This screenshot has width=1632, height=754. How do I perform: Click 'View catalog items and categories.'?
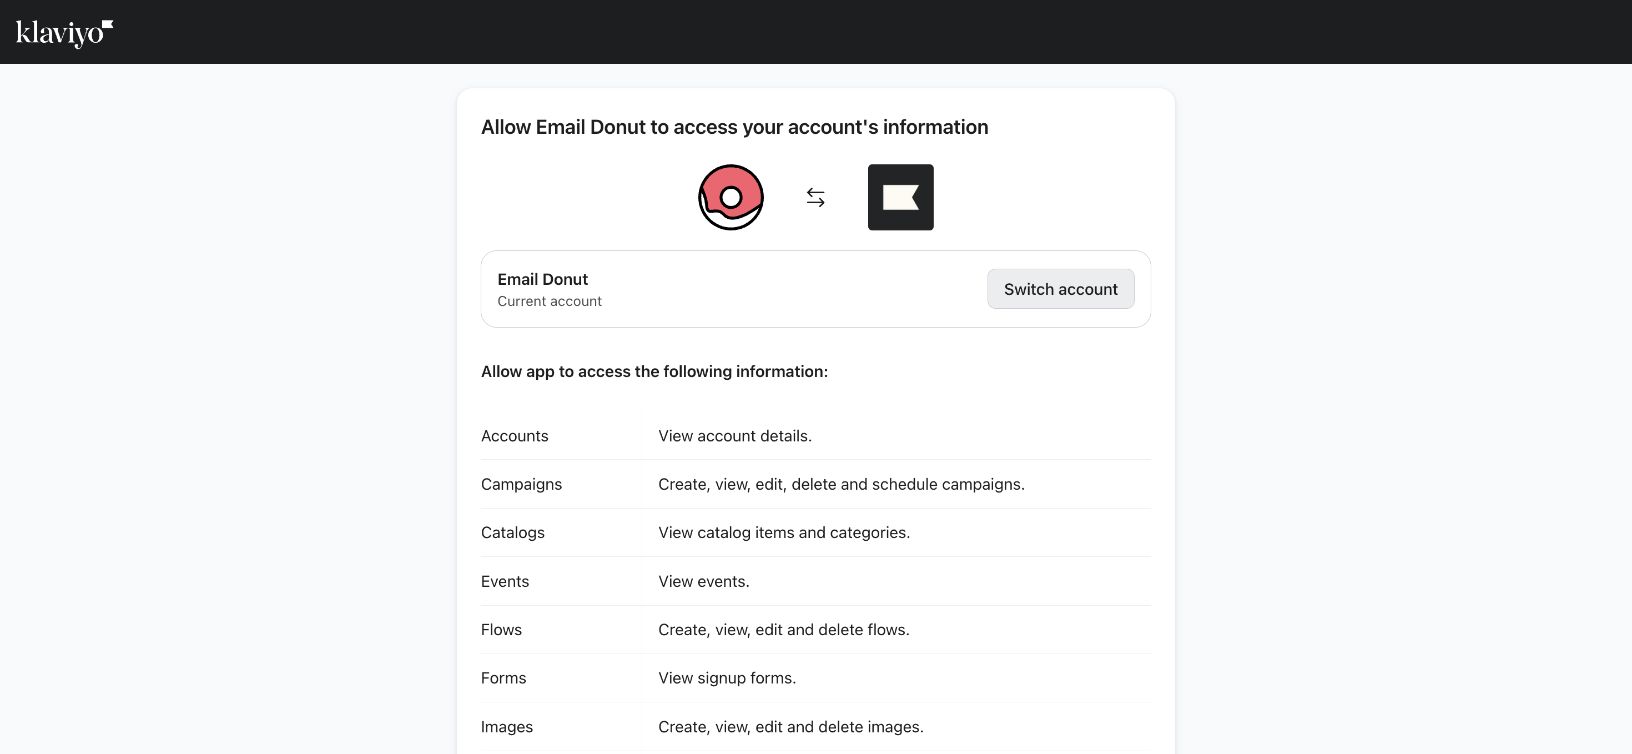[x=784, y=533]
